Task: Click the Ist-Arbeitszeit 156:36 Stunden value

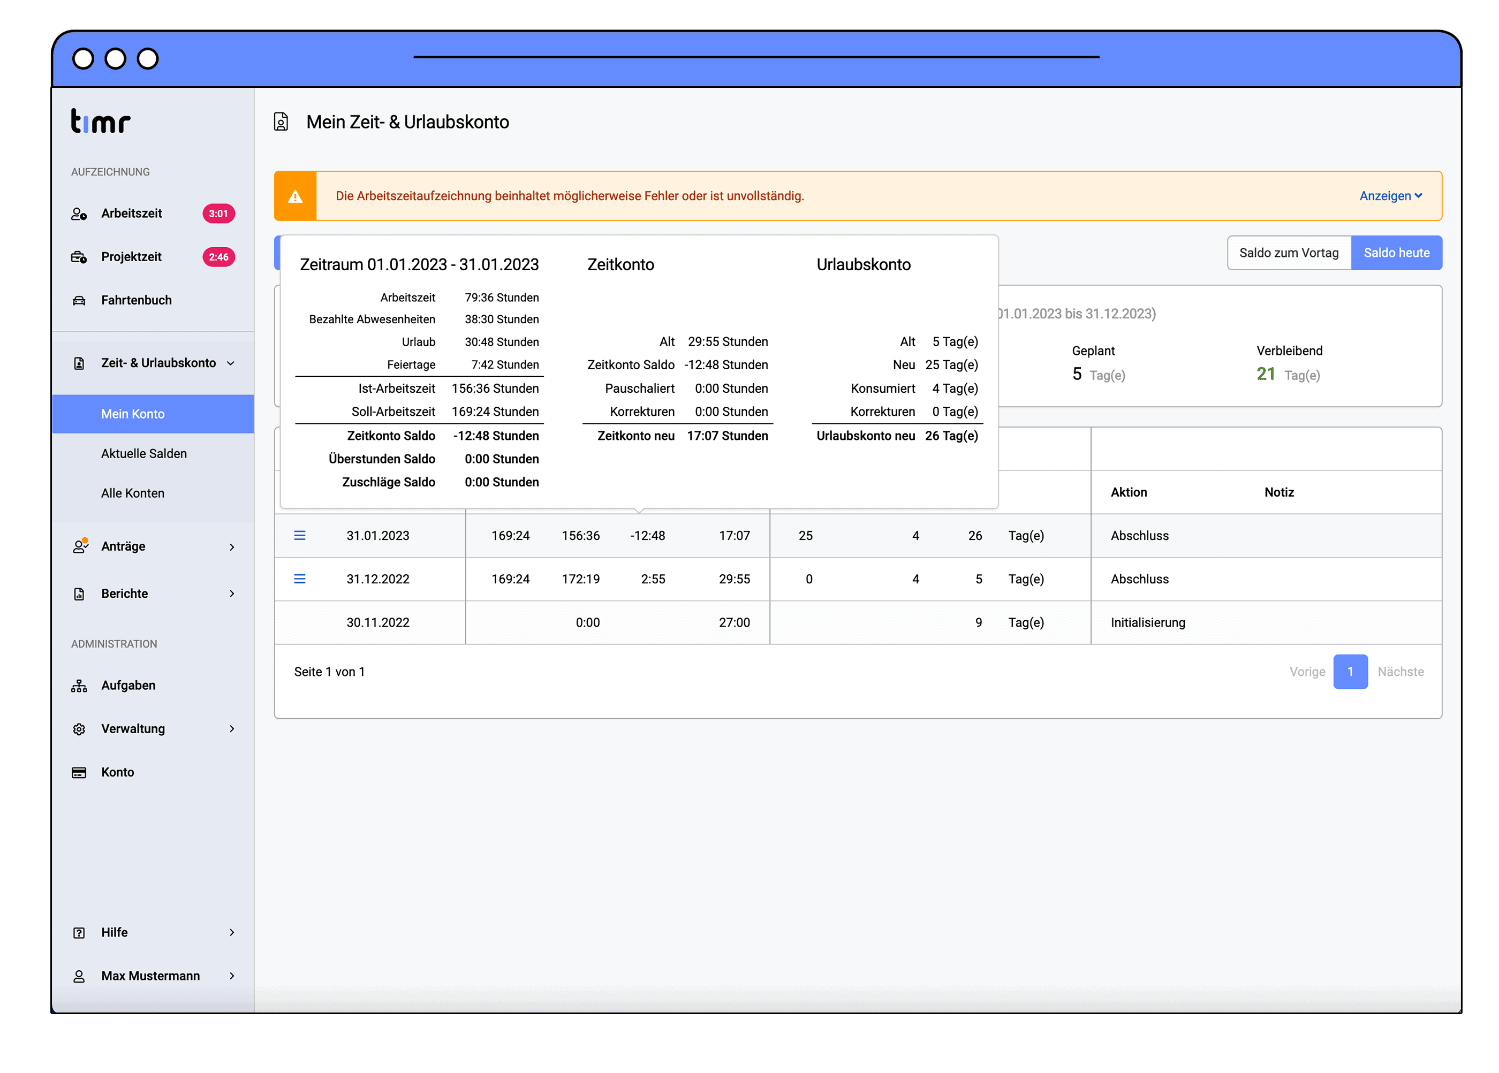Action: (495, 389)
